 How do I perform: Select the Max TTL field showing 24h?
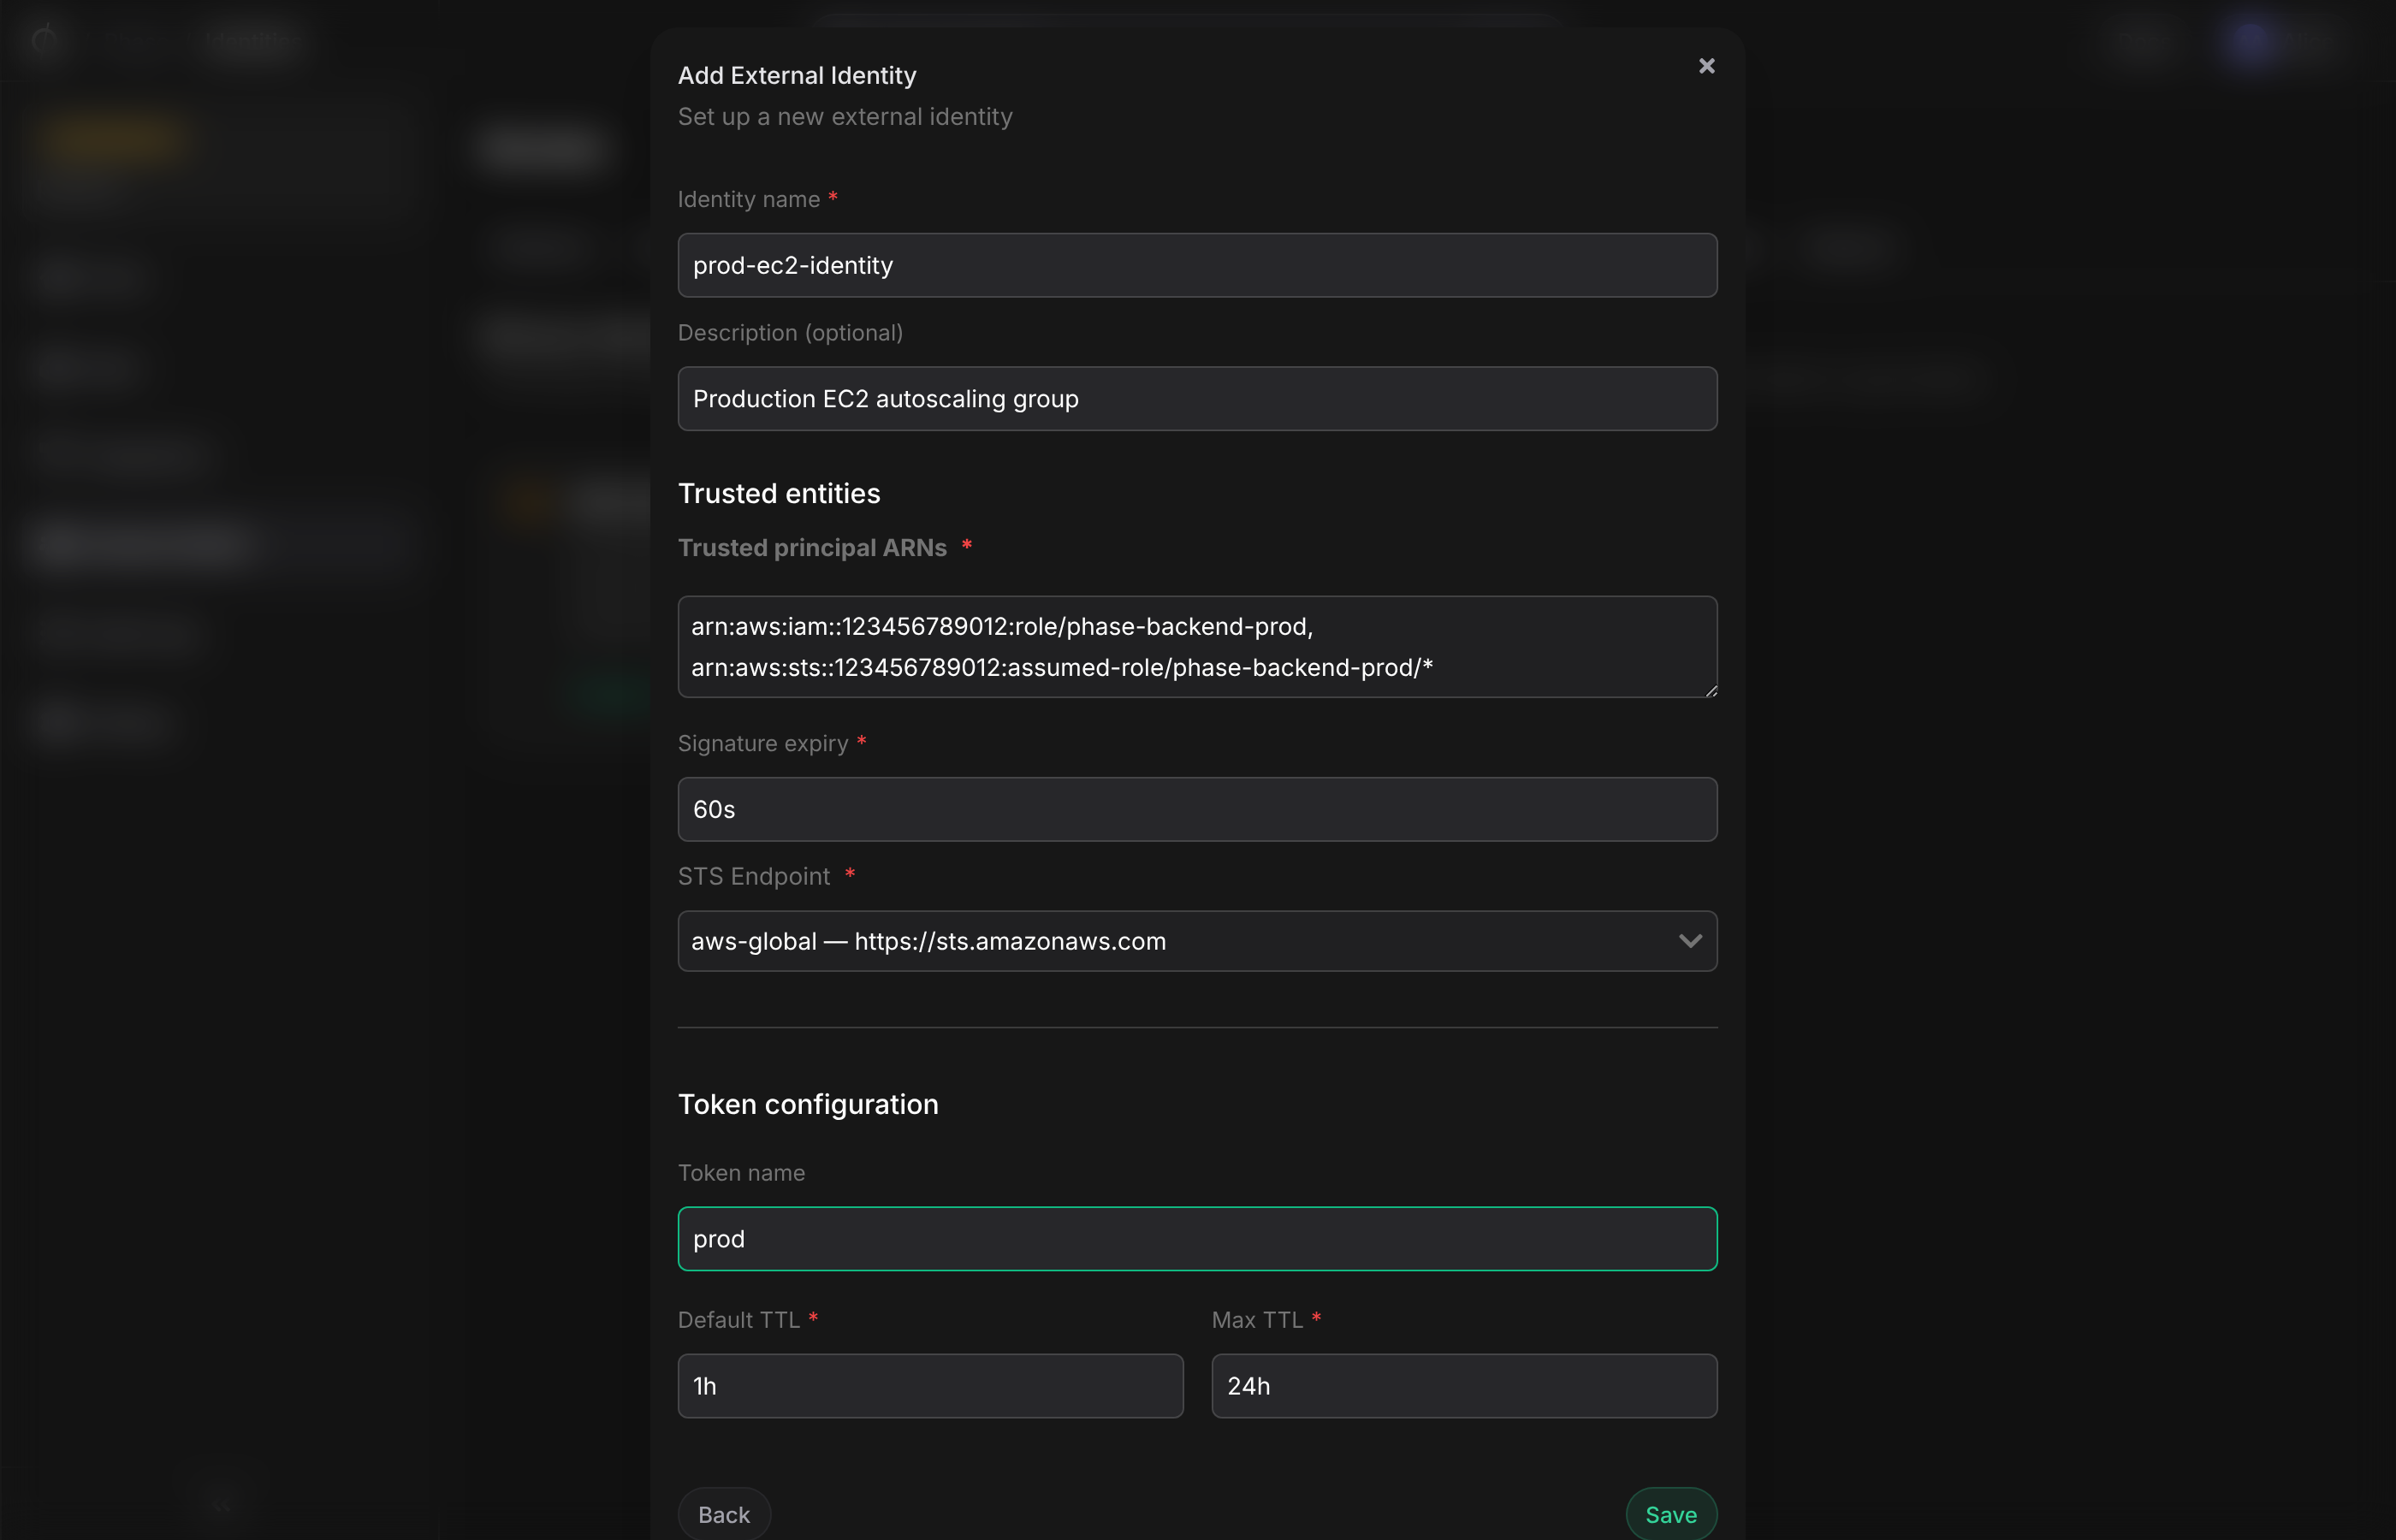click(1464, 1386)
